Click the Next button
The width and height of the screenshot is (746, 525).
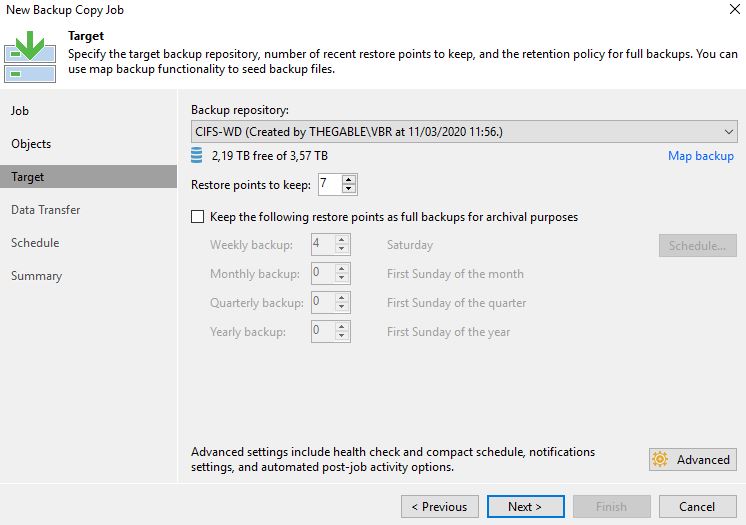[x=526, y=506]
